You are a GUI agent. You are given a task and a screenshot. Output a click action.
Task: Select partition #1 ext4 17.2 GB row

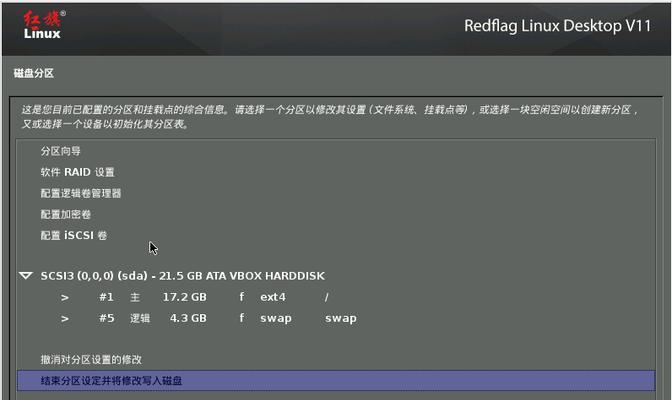point(336,297)
